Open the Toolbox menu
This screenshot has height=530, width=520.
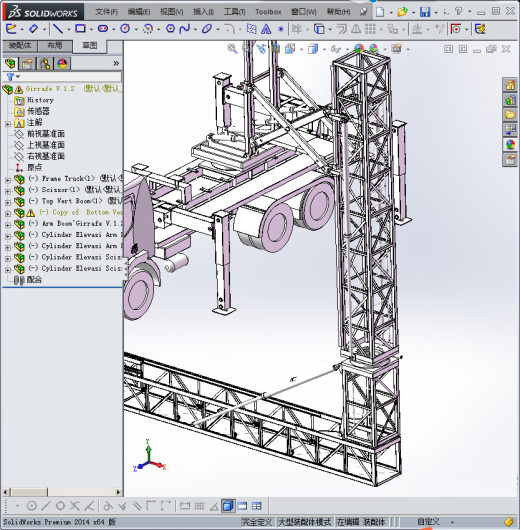tap(268, 12)
